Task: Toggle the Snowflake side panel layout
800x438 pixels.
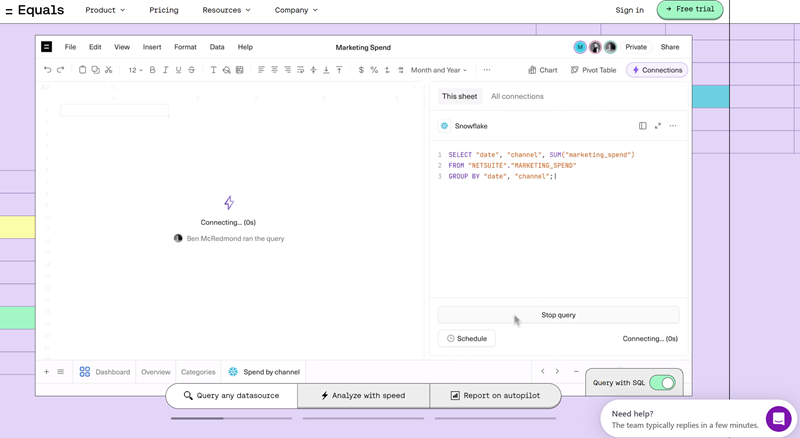Action: 643,126
